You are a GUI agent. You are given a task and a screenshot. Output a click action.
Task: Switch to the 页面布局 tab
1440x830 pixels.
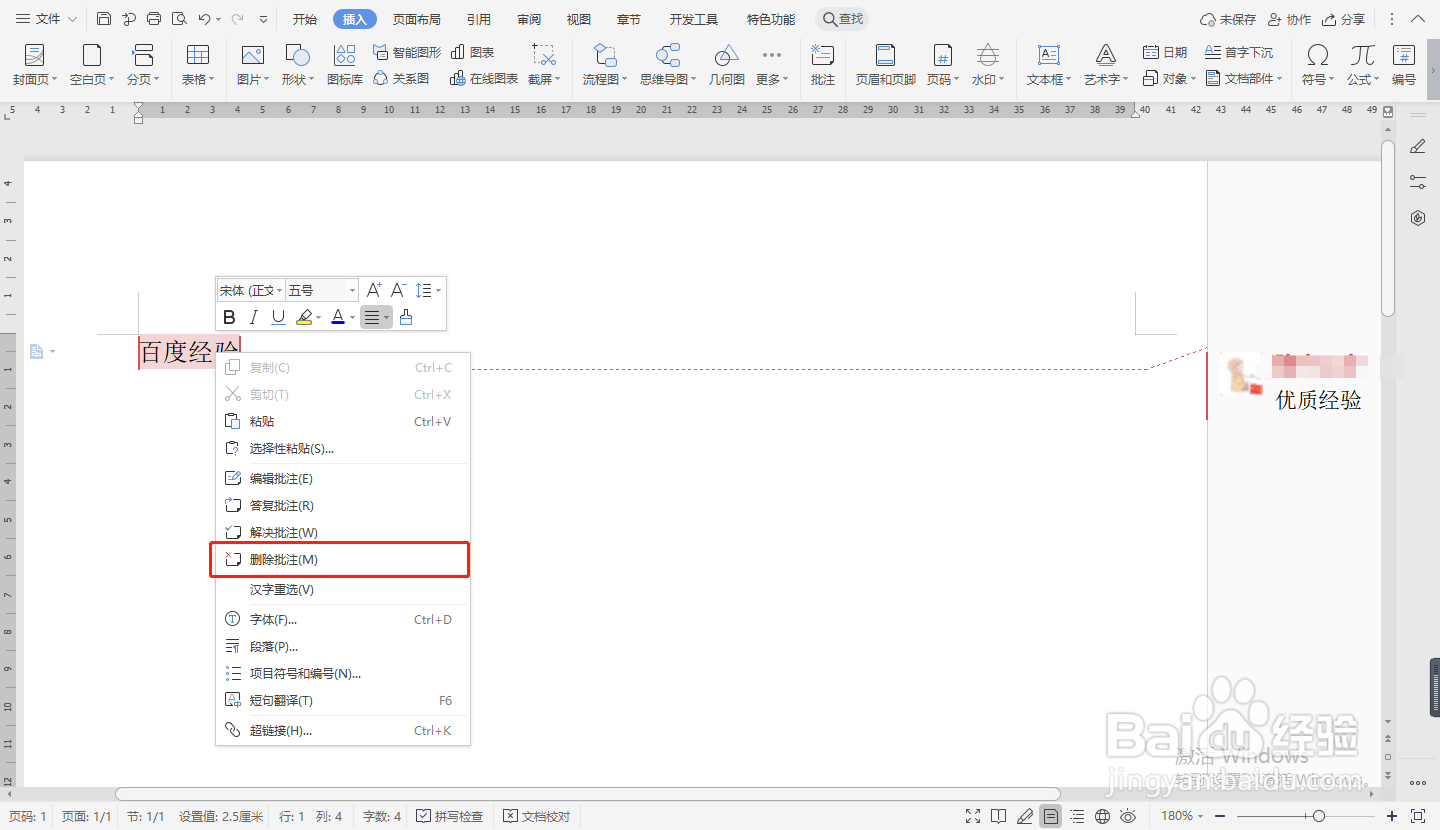[416, 19]
